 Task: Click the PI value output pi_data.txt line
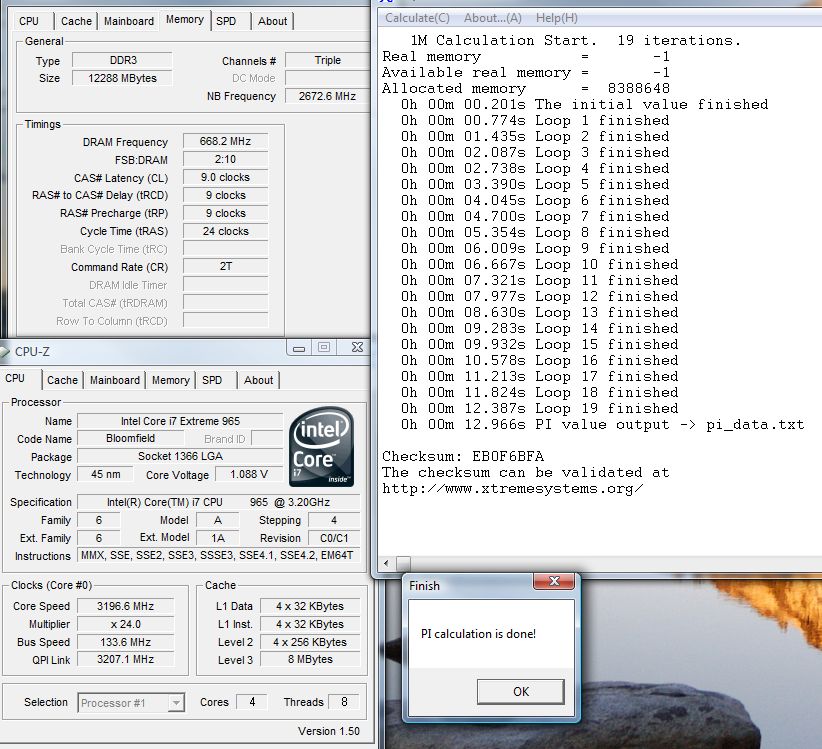602,424
